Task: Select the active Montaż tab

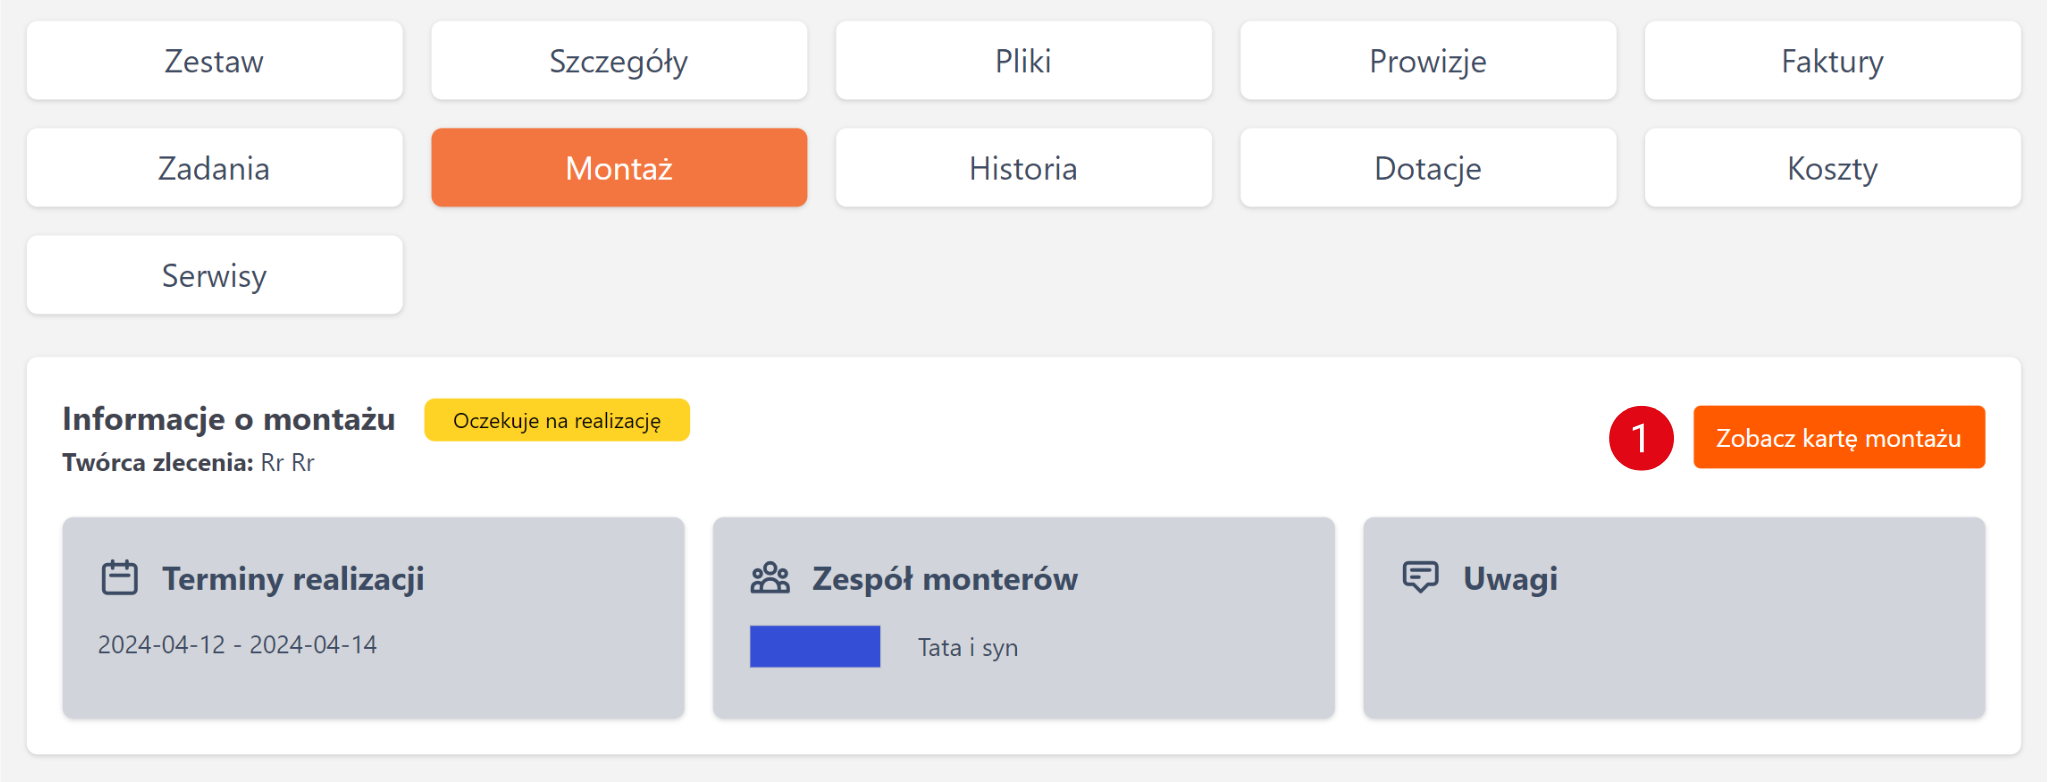Action: click(619, 168)
